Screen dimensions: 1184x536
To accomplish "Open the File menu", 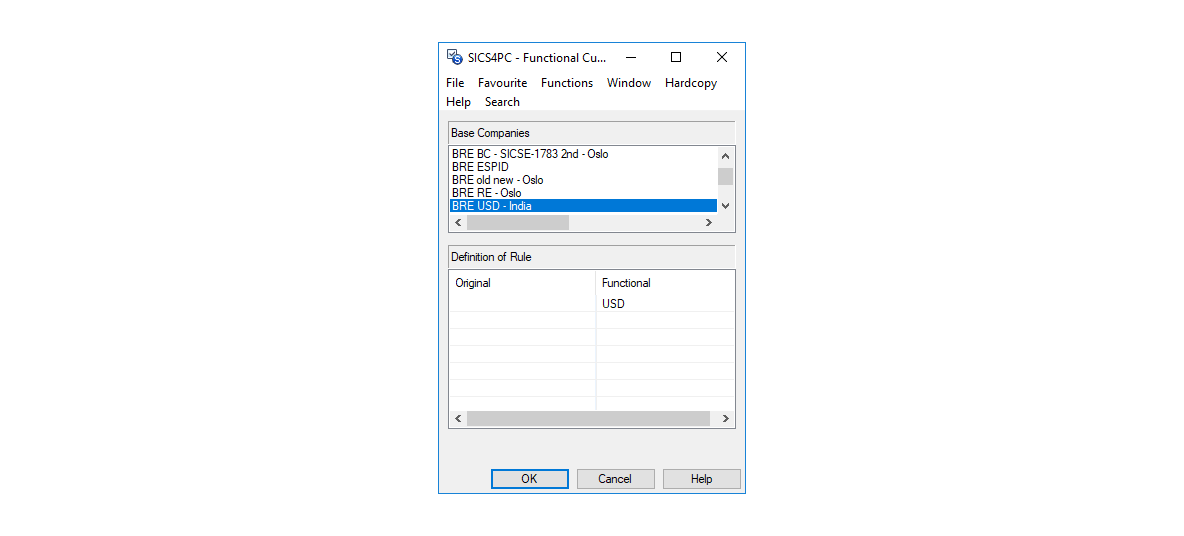I will click(x=455, y=83).
